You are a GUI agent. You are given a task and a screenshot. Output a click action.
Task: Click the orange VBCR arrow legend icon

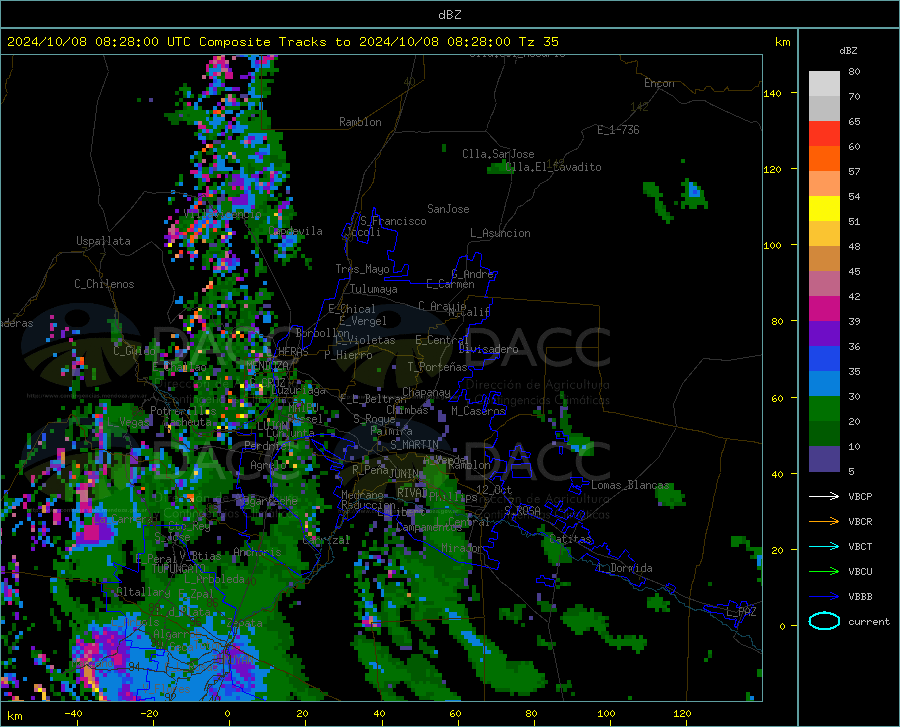point(824,522)
